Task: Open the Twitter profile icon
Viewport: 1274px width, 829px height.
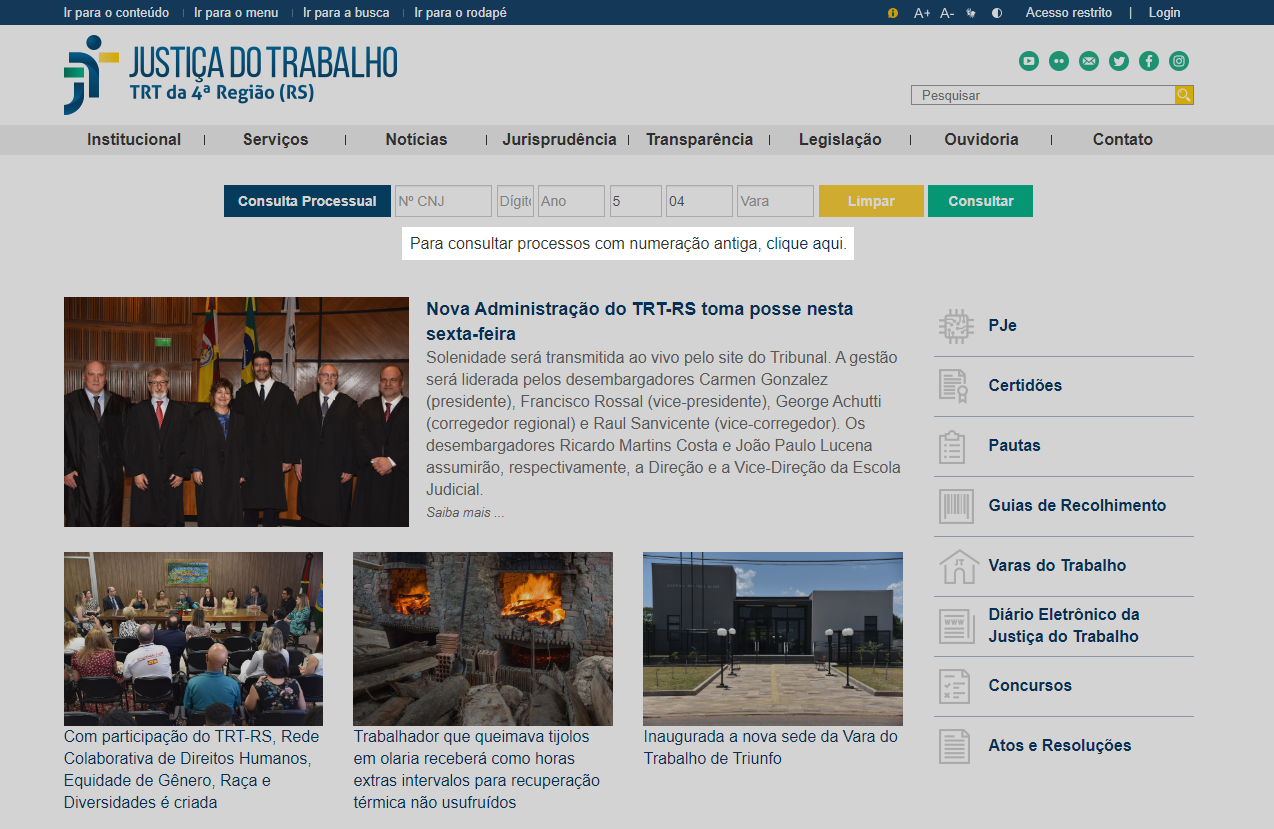Action: (x=1119, y=61)
